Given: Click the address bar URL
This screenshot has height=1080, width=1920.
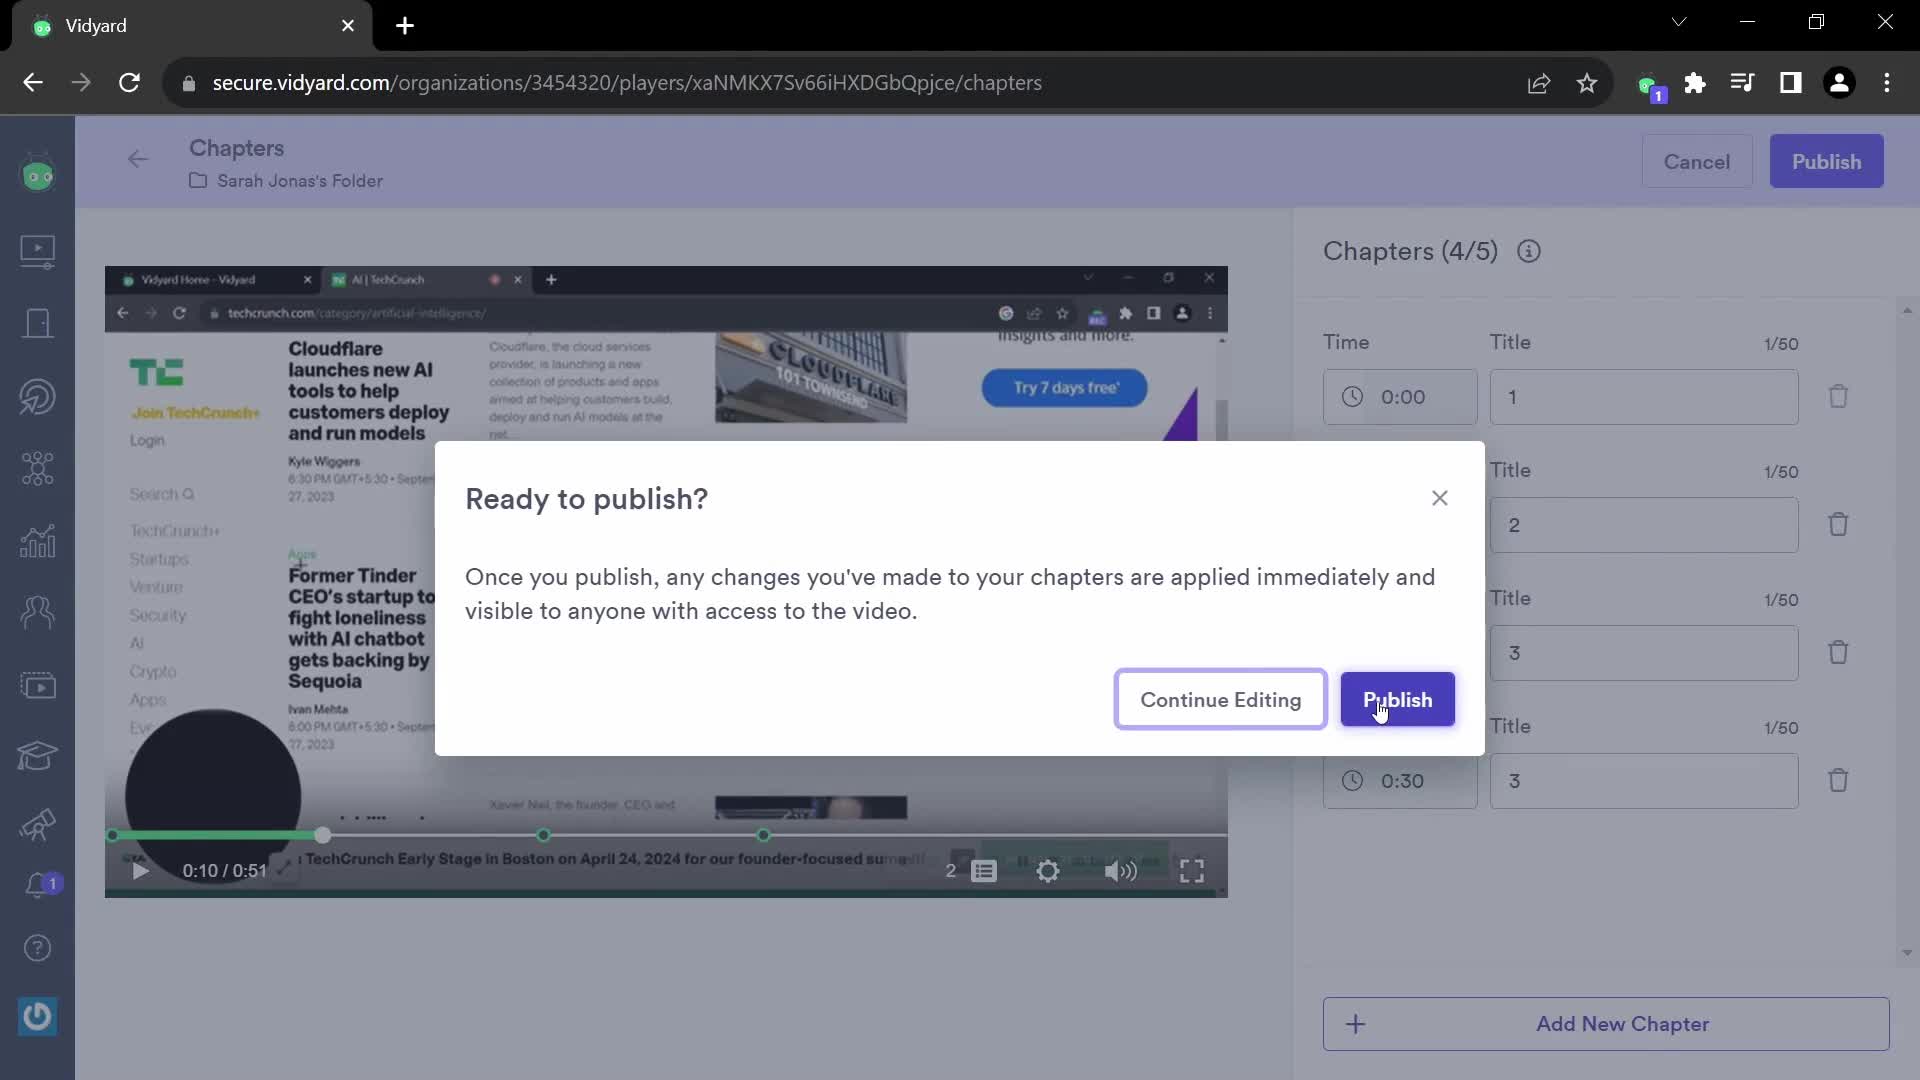Looking at the screenshot, I should coord(627,83).
